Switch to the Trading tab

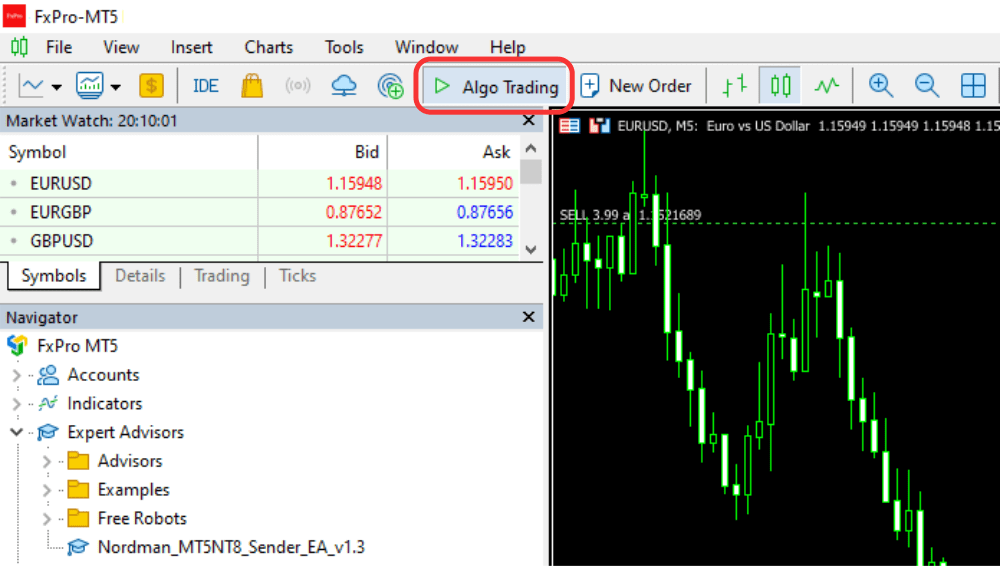tap(222, 276)
